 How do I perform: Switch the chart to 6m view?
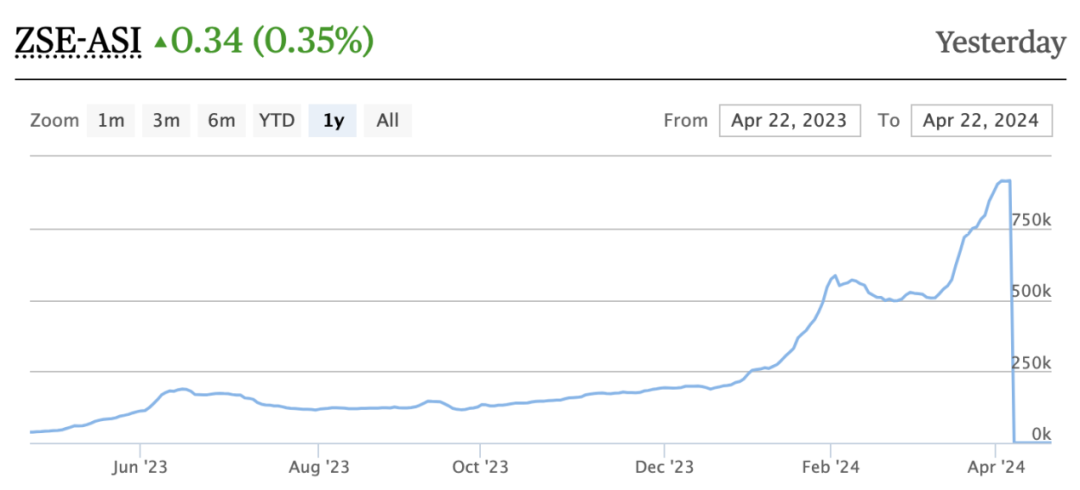click(x=221, y=121)
